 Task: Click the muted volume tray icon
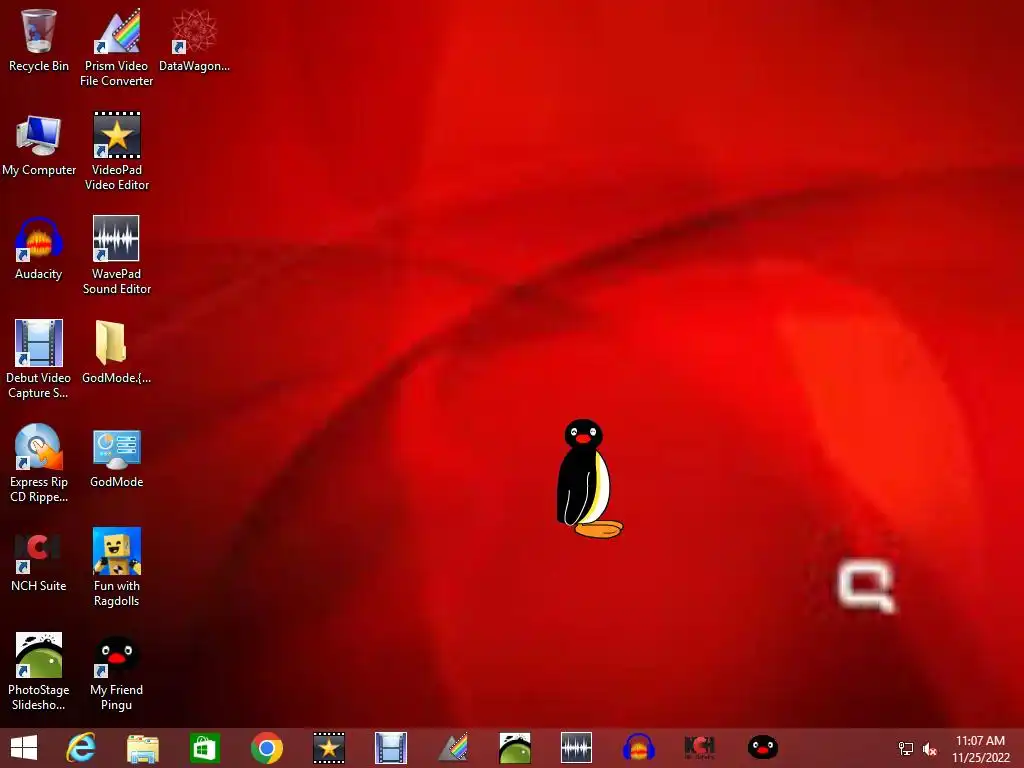(x=929, y=749)
